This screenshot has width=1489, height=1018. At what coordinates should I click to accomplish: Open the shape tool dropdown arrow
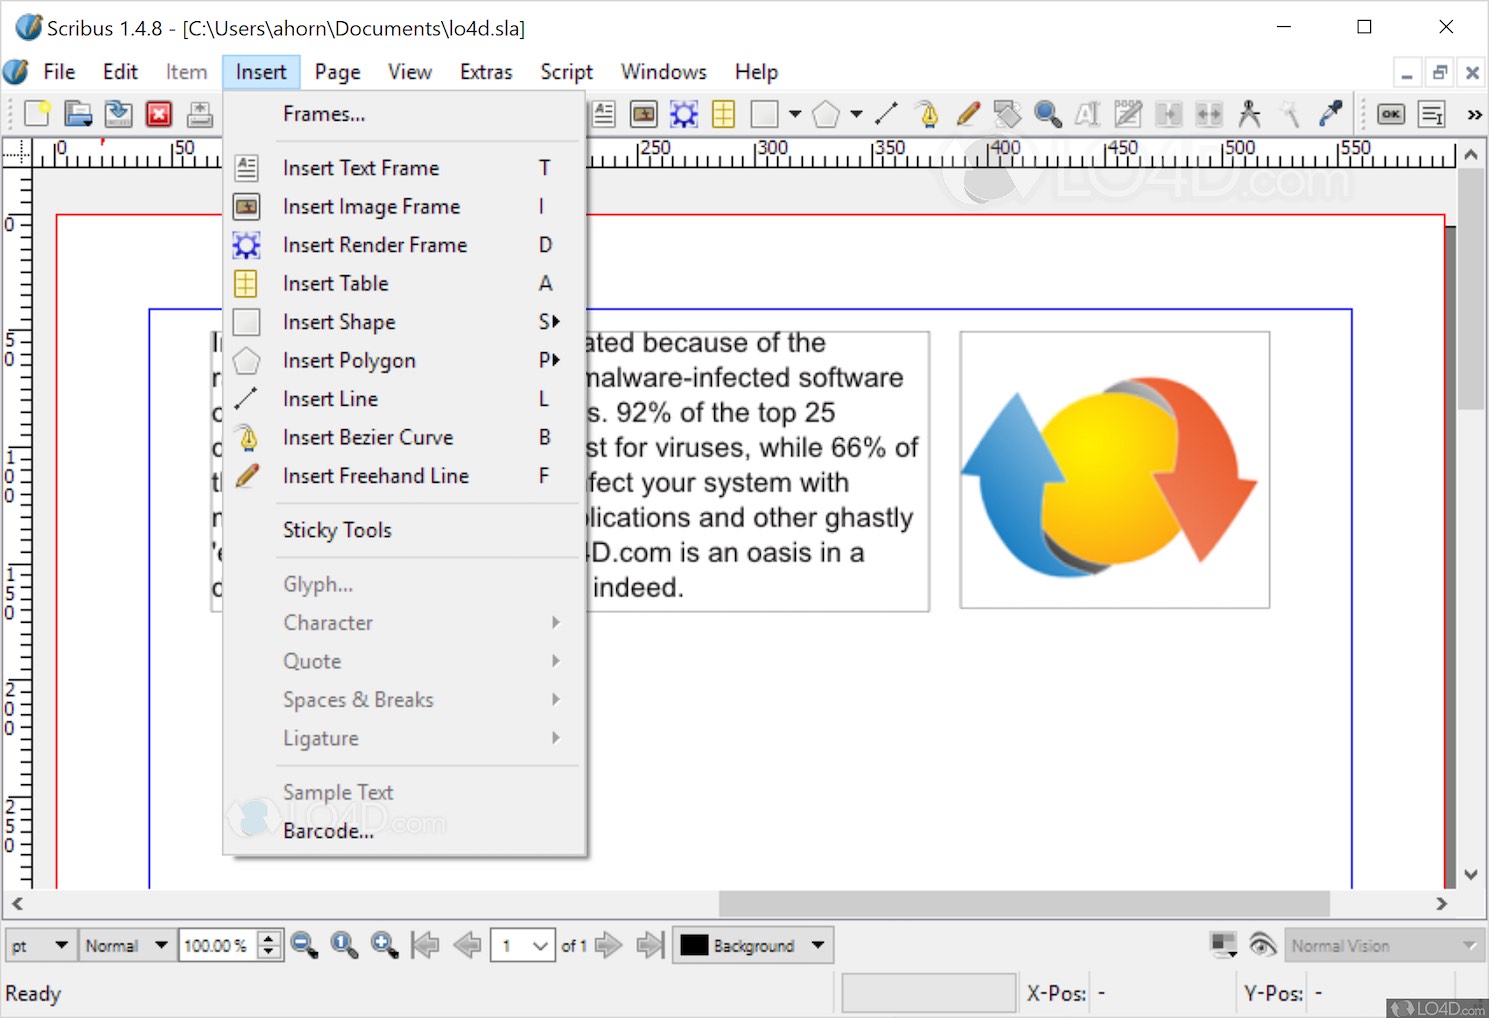[x=795, y=114]
